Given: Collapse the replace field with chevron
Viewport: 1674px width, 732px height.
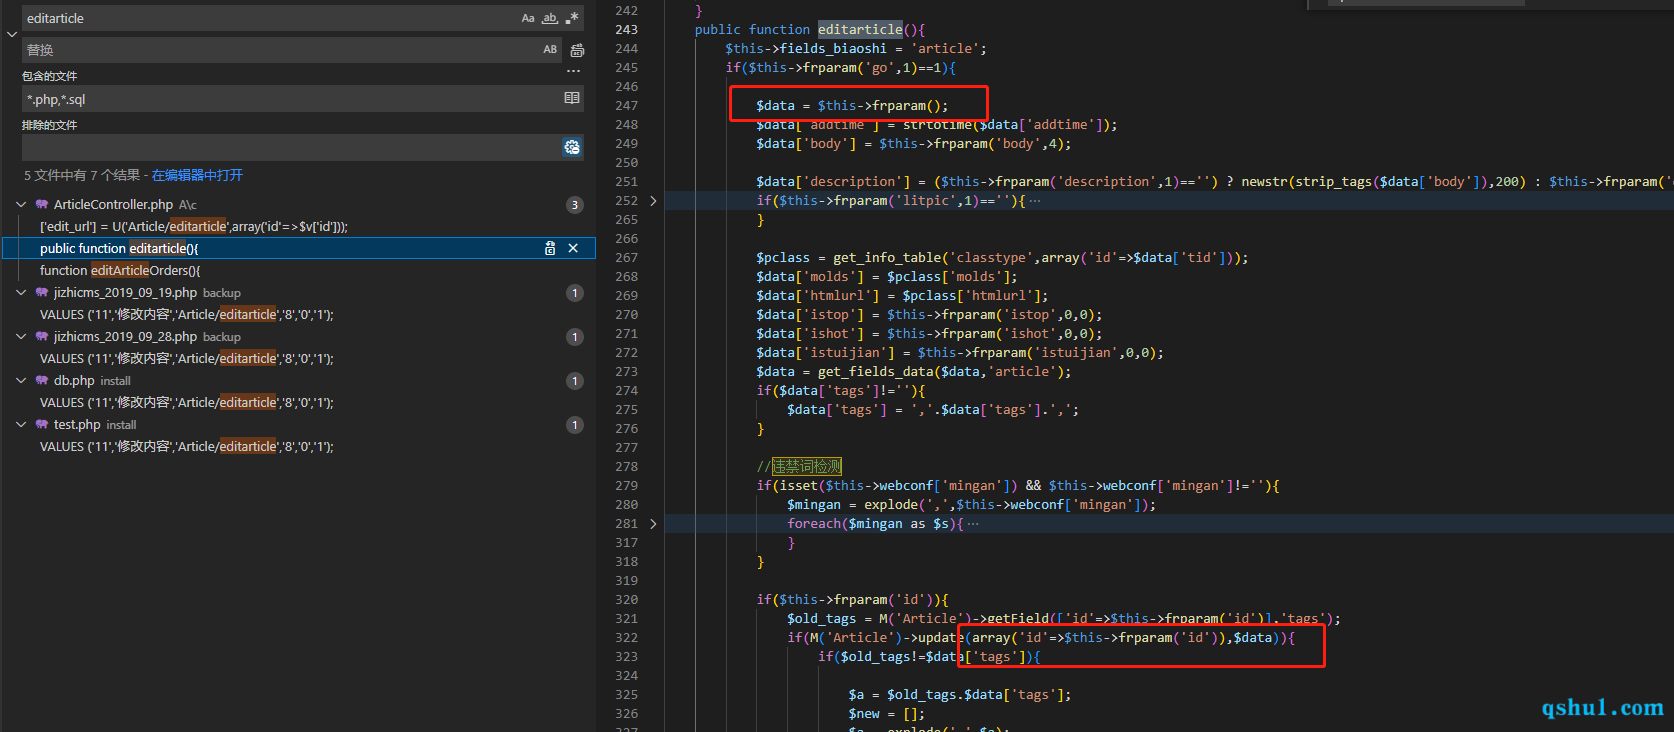Looking at the screenshot, I should tap(12, 34).
